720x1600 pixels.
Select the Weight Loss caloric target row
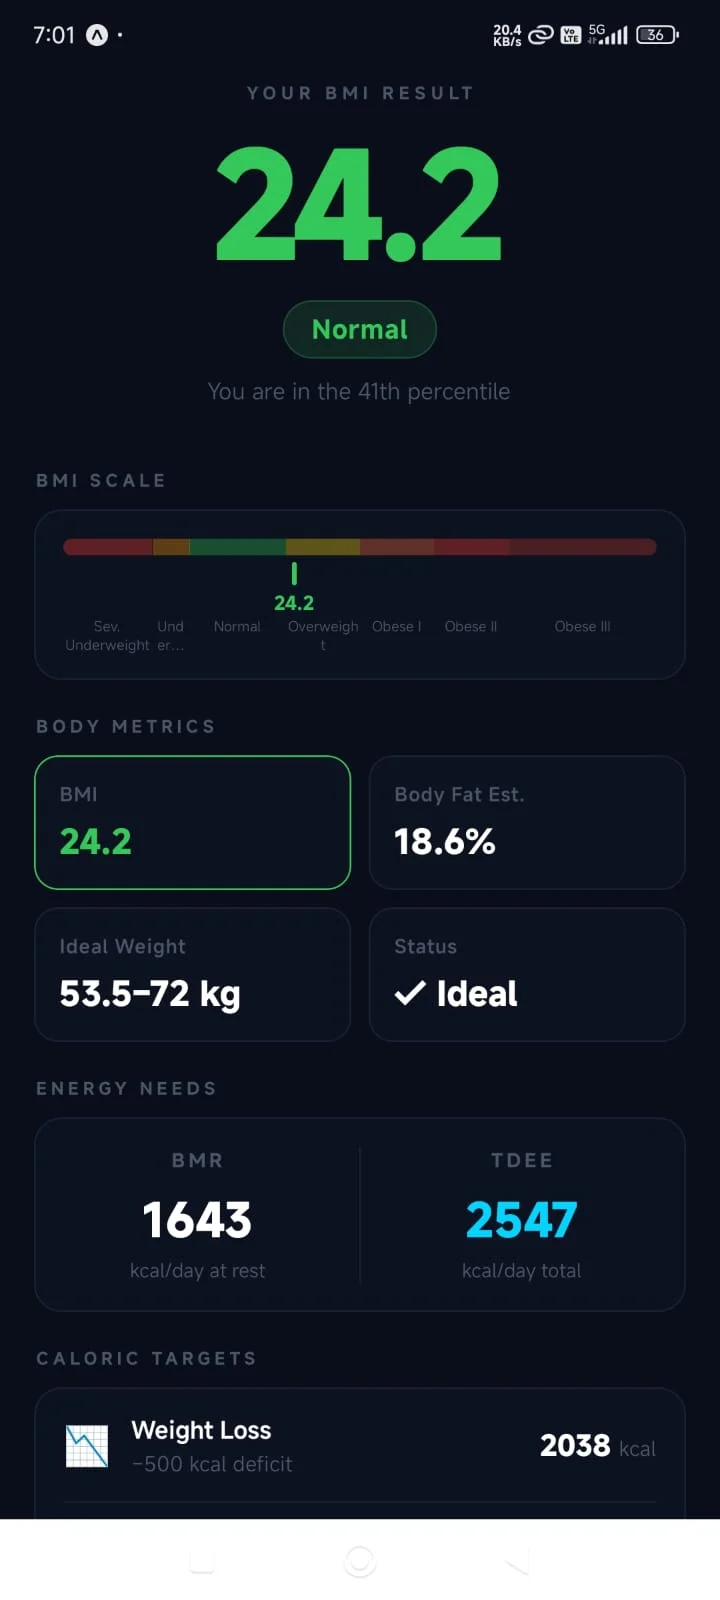[x=360, y=1446]
